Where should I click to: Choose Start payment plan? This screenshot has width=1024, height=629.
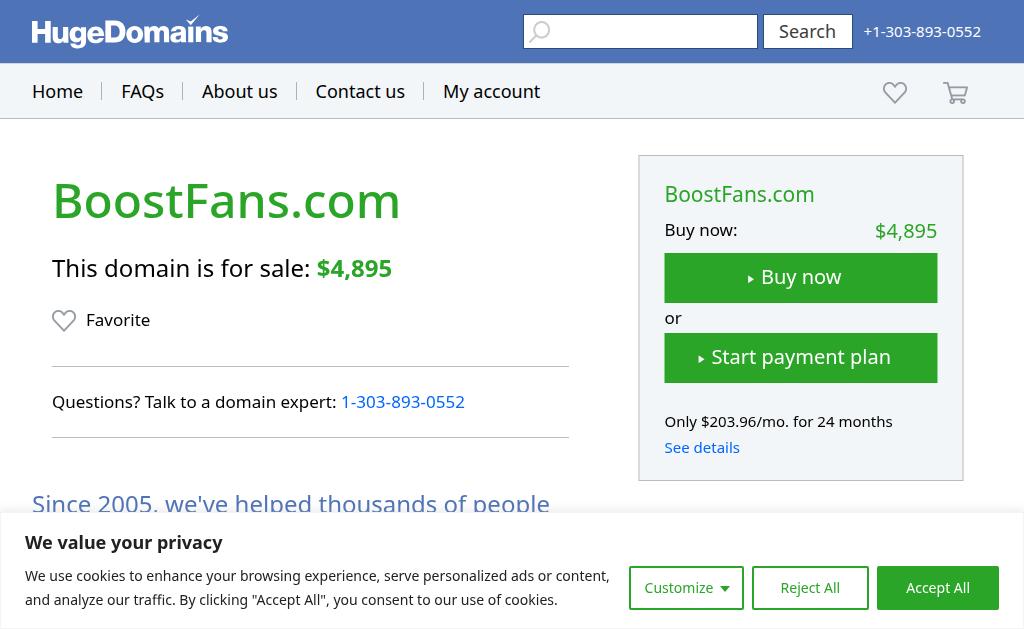click(800, 358)
